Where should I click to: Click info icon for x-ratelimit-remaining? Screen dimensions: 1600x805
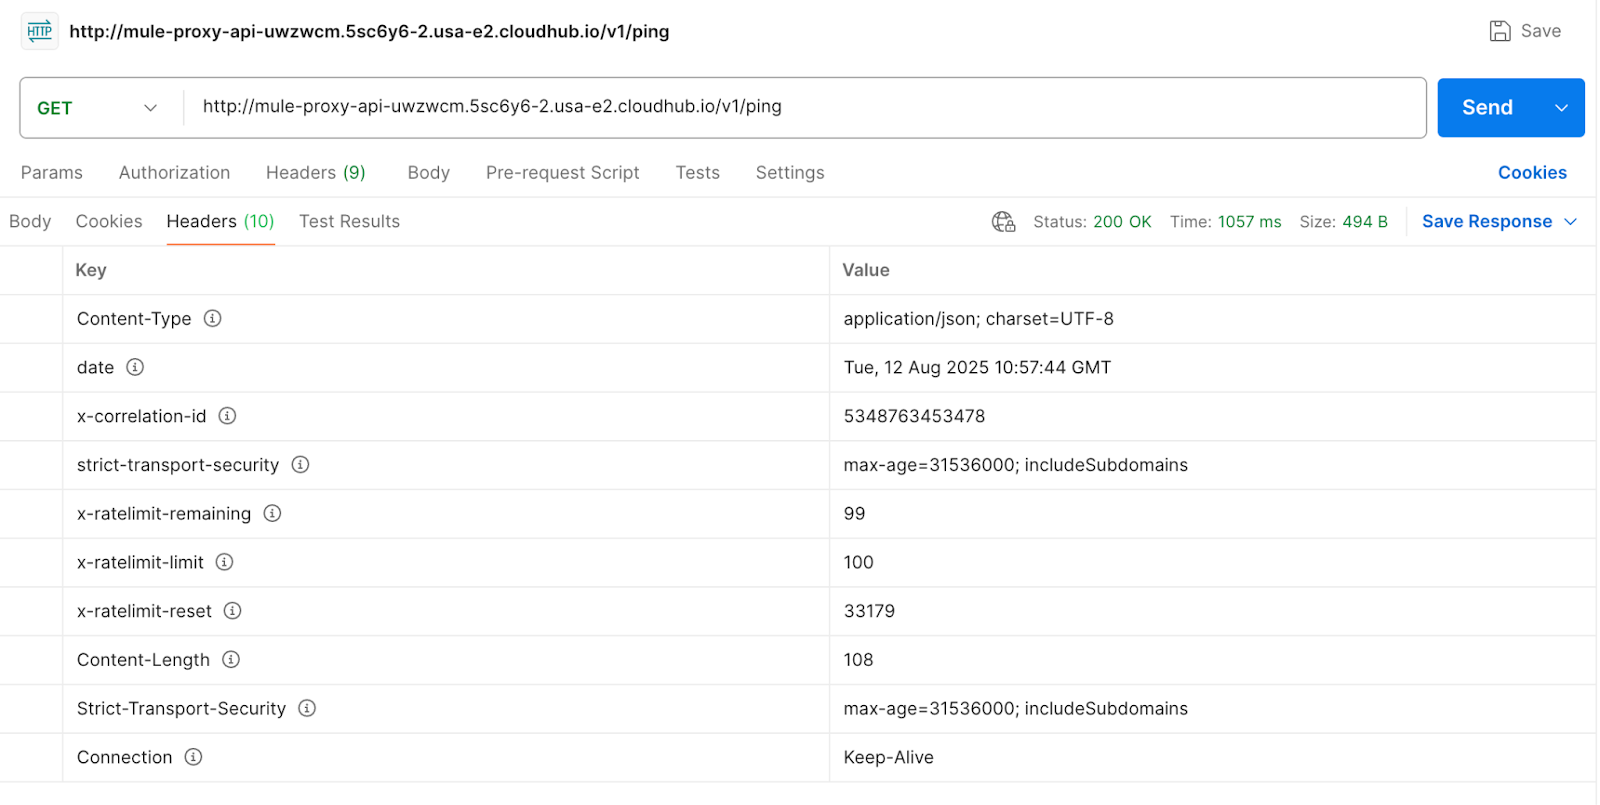click(272, 513)
